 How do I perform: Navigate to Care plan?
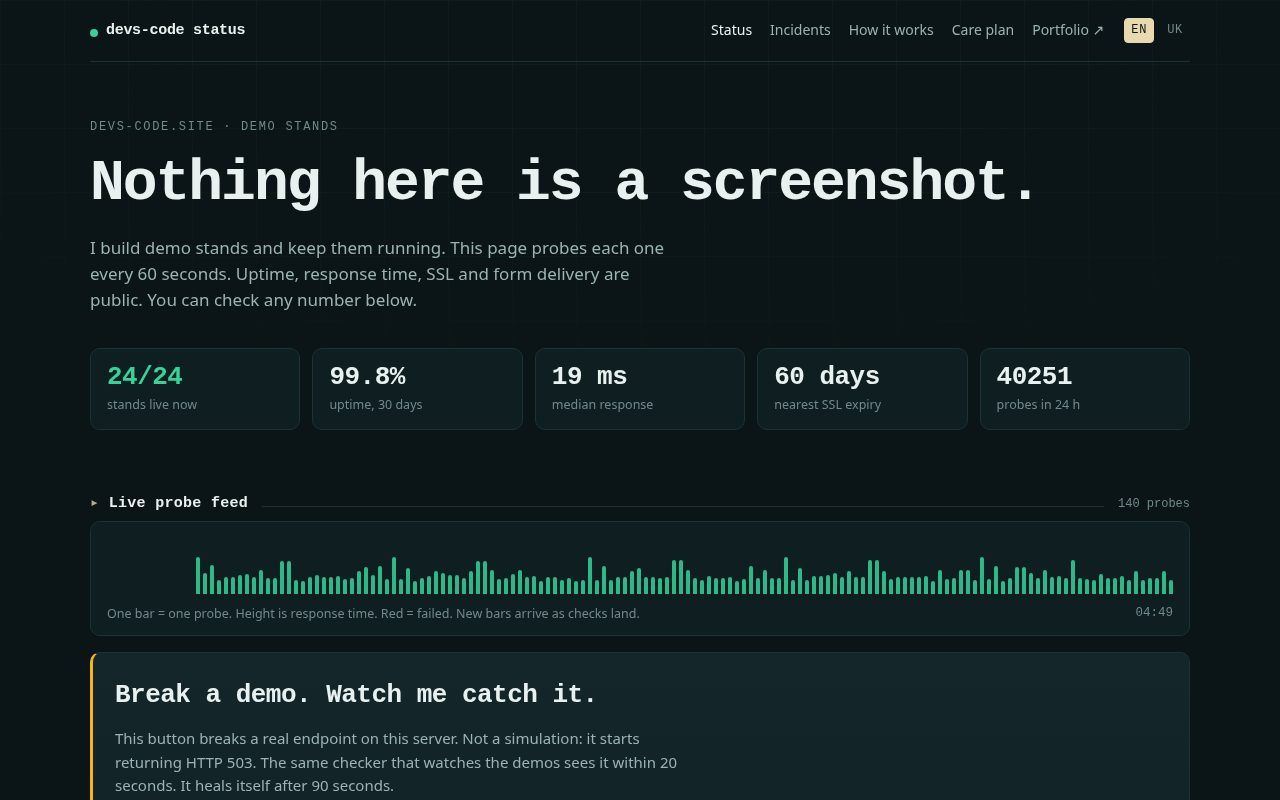coord(983,30)
